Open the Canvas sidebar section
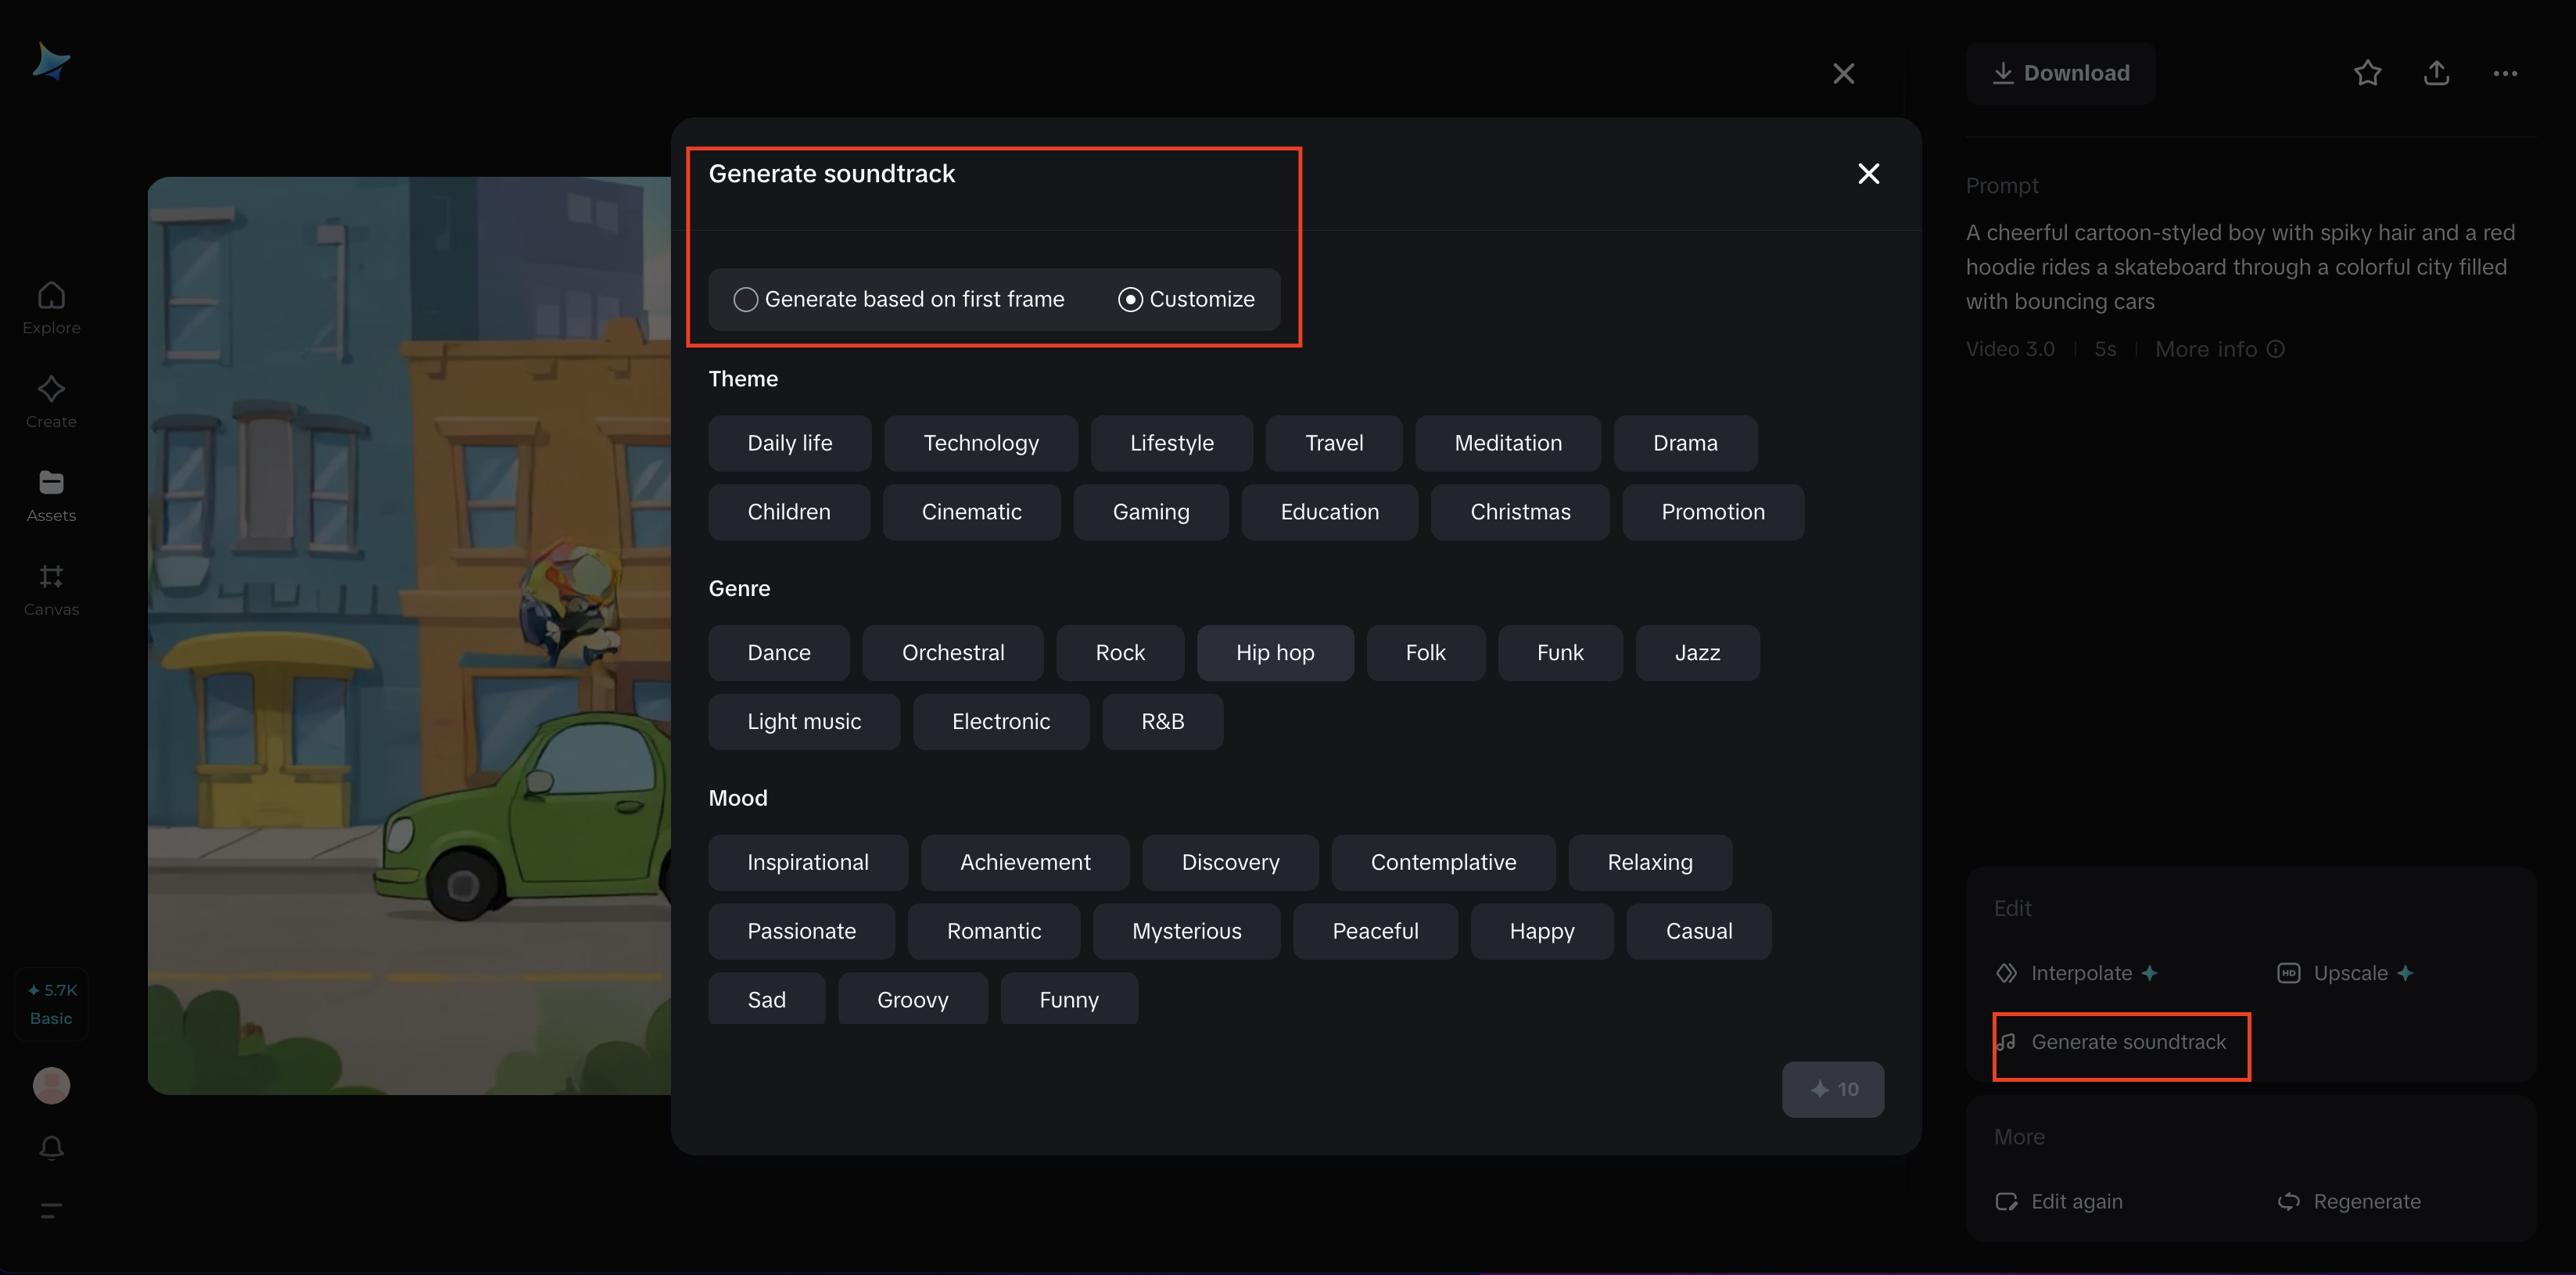This screenshot has width=2576, height=1275. [x=51, y=589]
